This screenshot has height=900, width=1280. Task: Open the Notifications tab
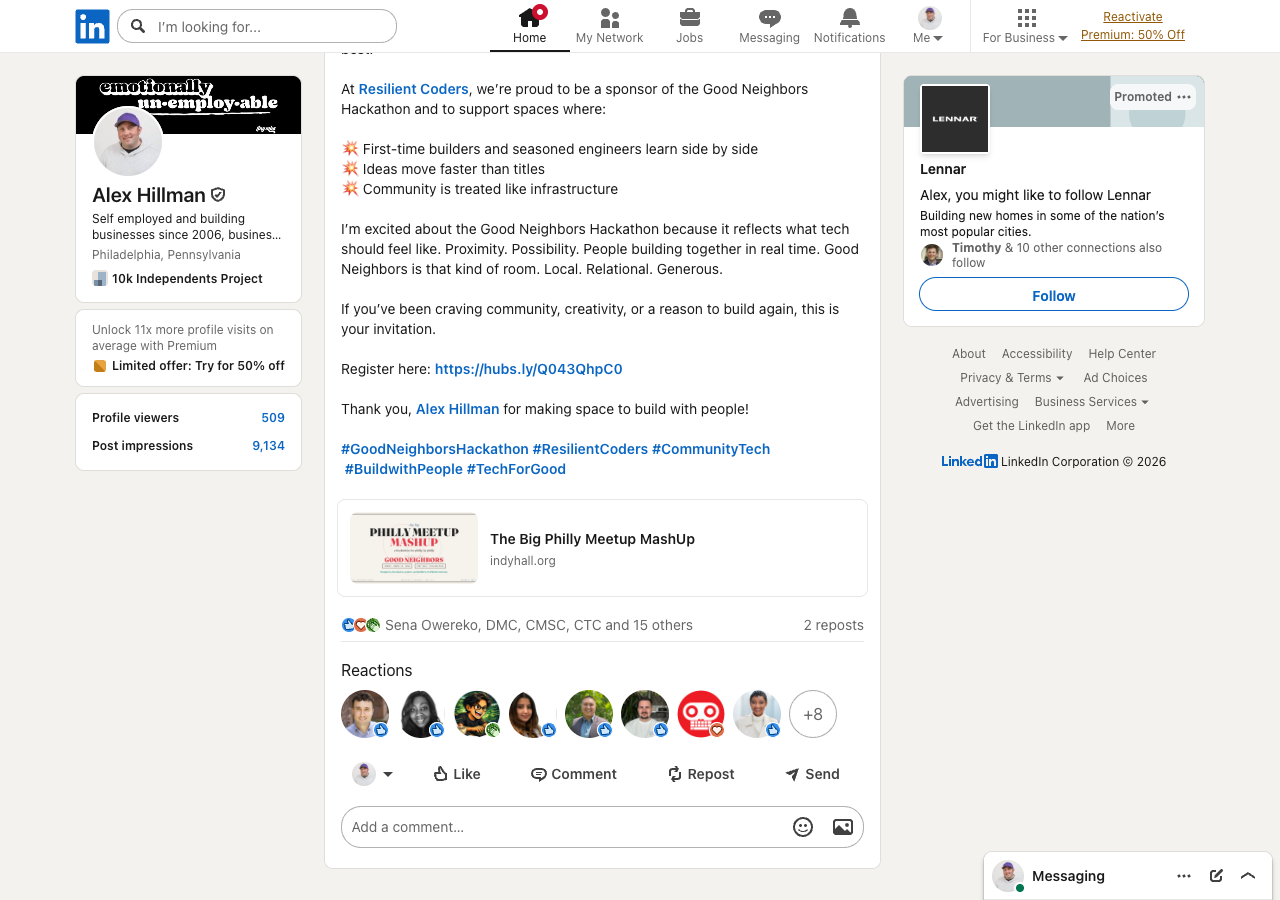pyautogui.click(x=849, y=26)
